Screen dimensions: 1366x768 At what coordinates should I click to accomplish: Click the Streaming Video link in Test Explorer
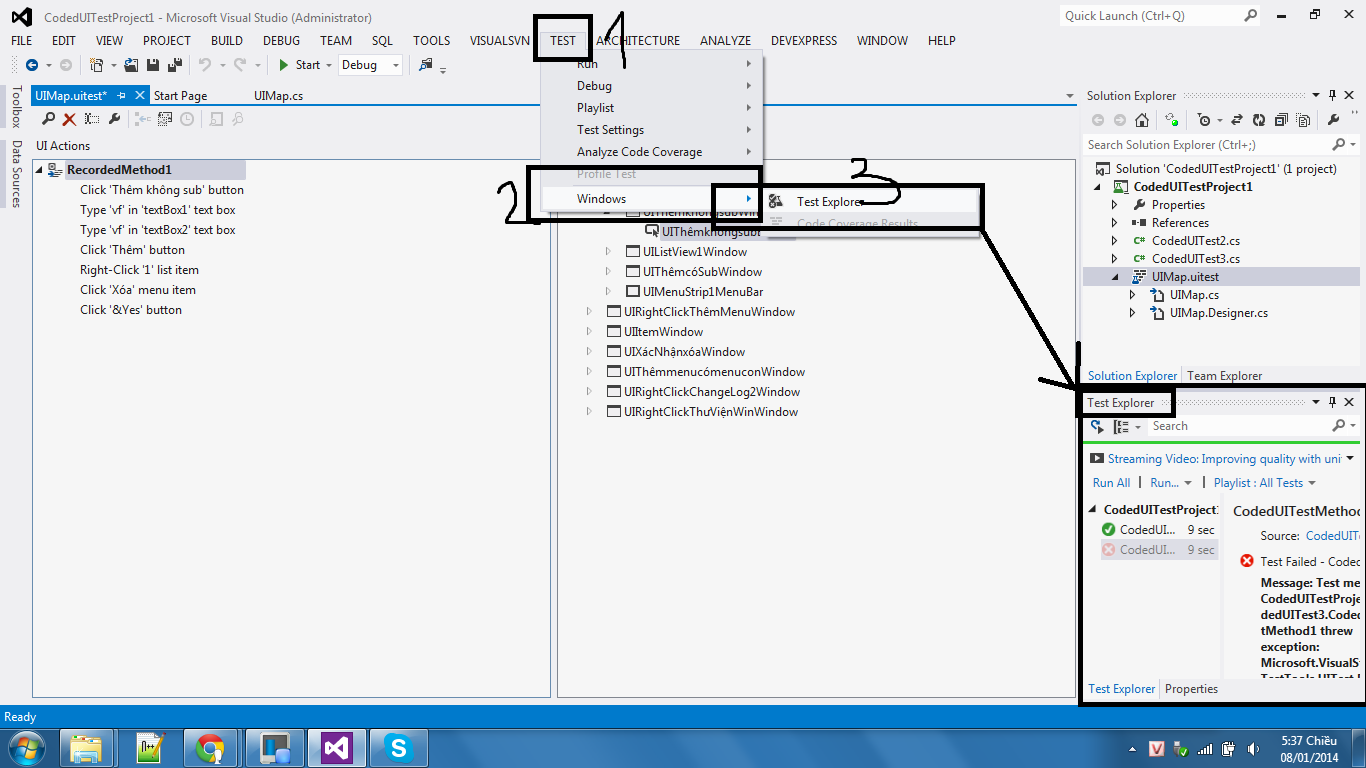coord(1224,459)
